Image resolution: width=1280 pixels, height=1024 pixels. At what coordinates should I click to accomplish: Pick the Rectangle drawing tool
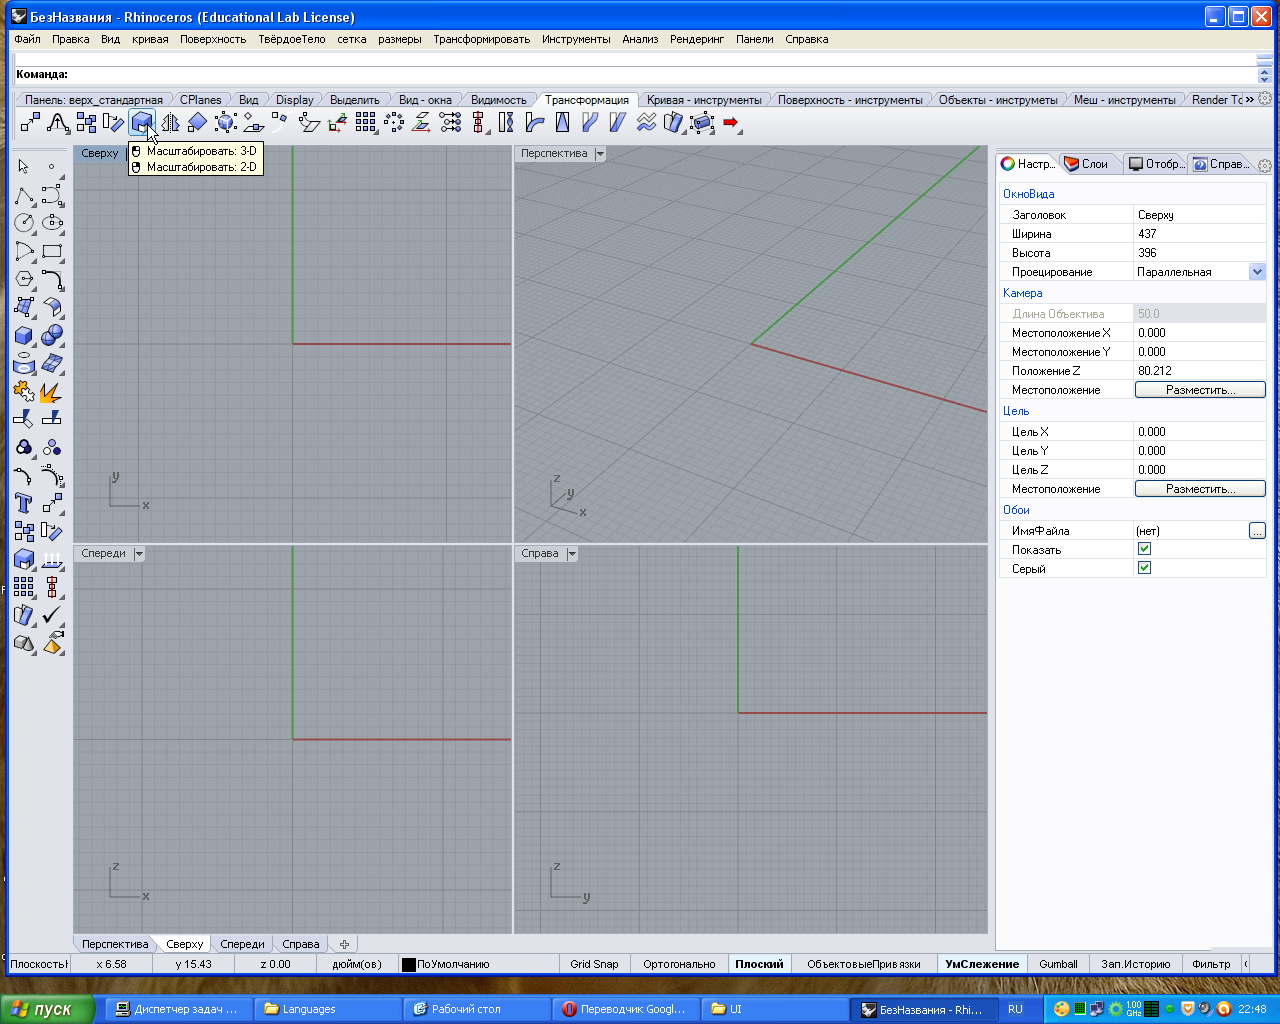52,251
